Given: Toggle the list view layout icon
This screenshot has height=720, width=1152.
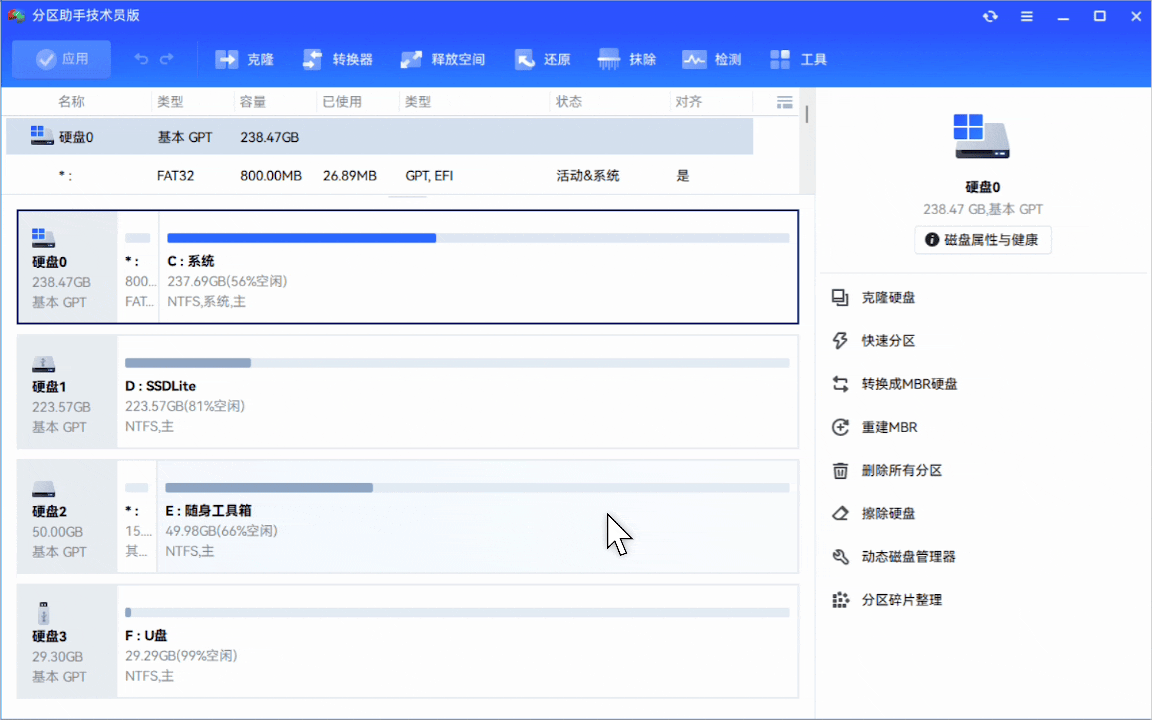Looking at the screenshot, I should click(x=785, y=101).
